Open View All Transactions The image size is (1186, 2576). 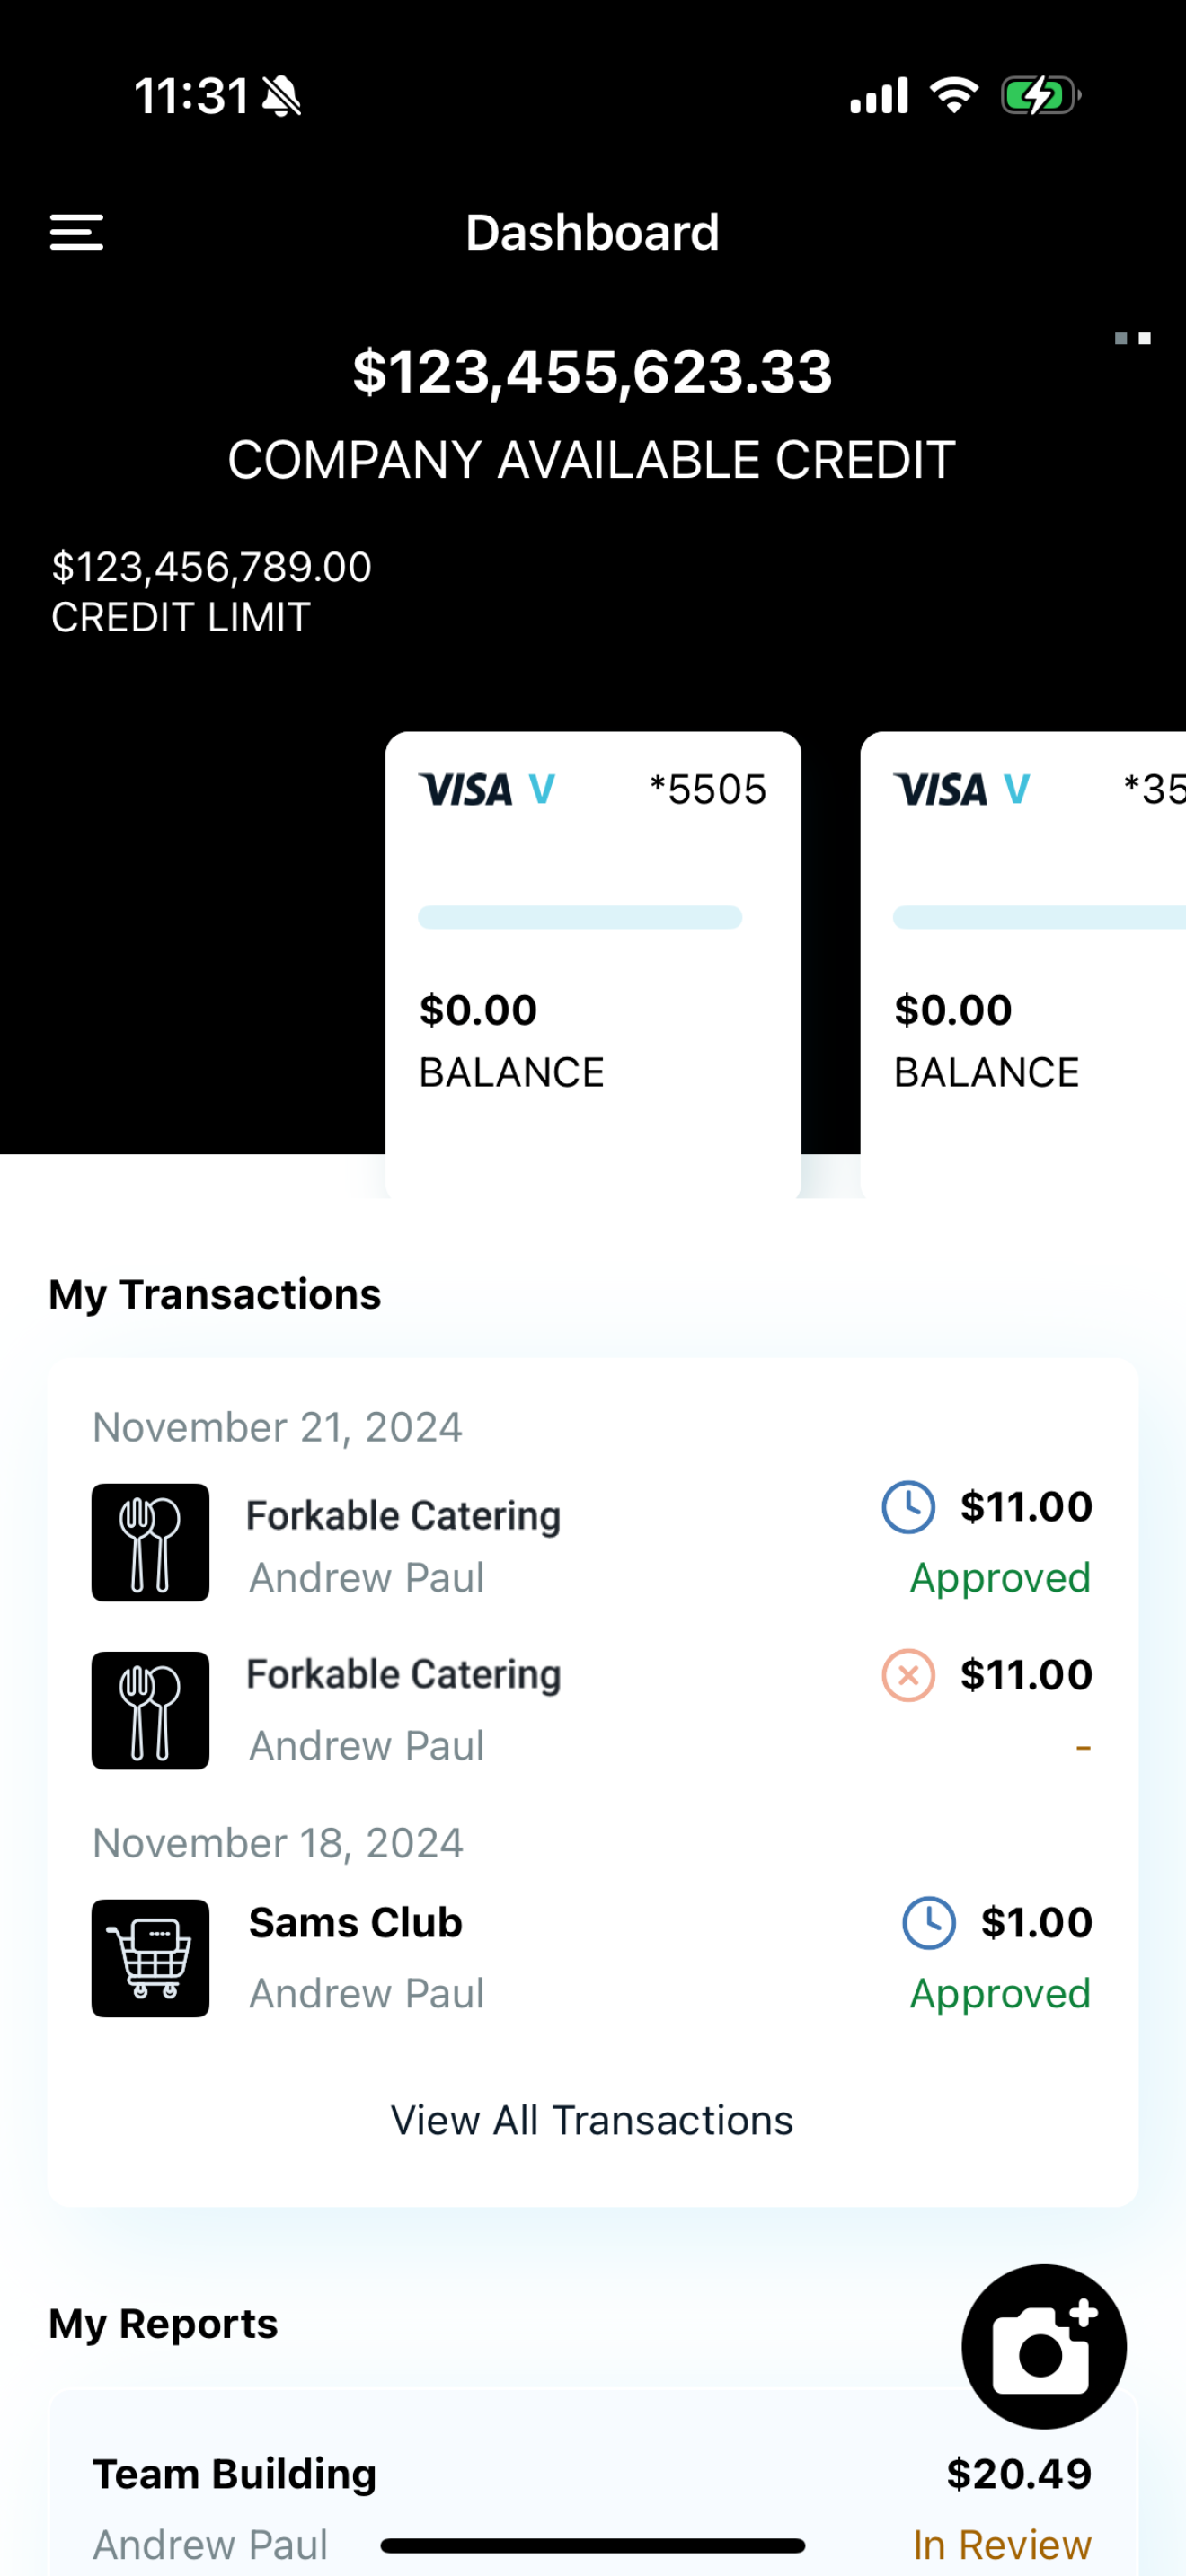[x=592, y=2120]
